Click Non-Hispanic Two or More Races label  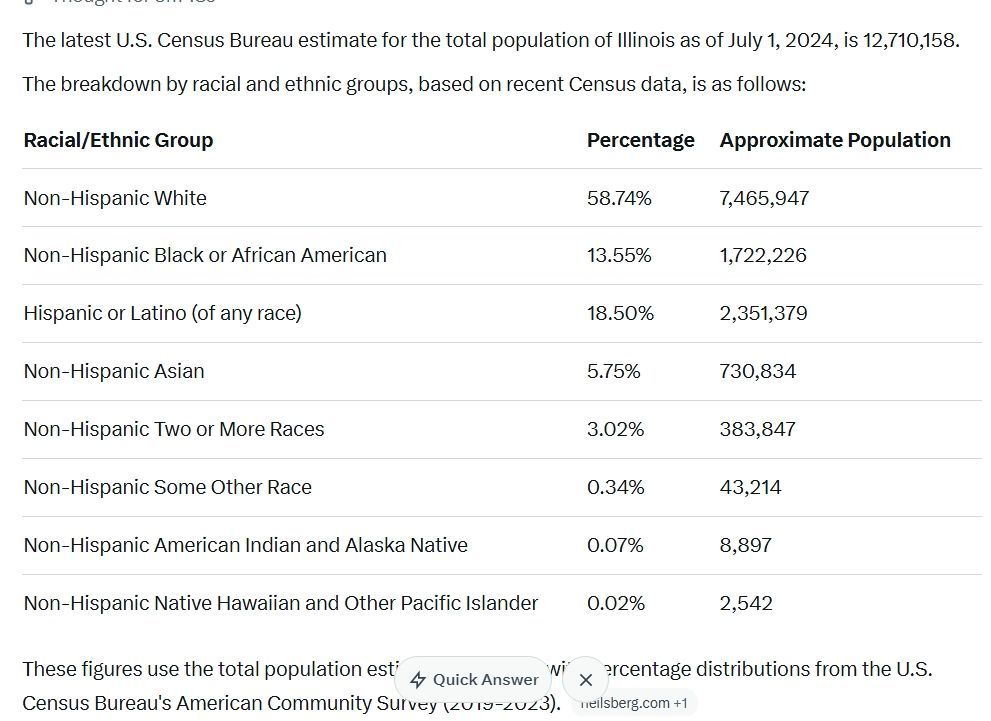coord(174,429)
